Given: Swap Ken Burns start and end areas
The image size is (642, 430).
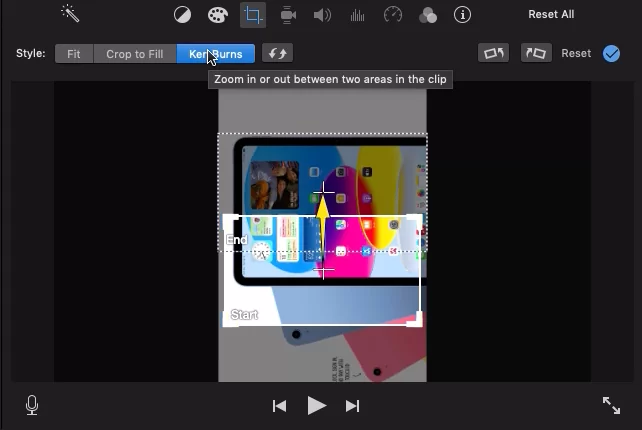Looking at the screenshot, I should pos(277,53).
